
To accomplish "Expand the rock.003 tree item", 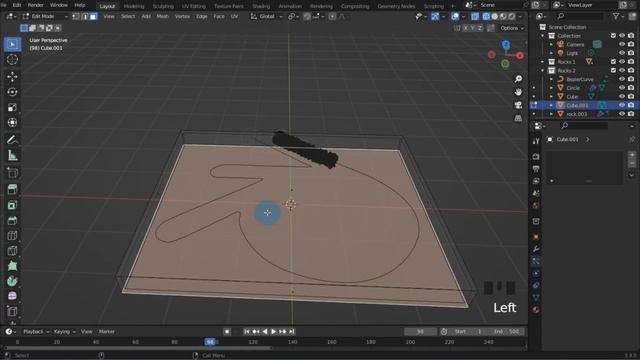I will (x=552, y=114).
